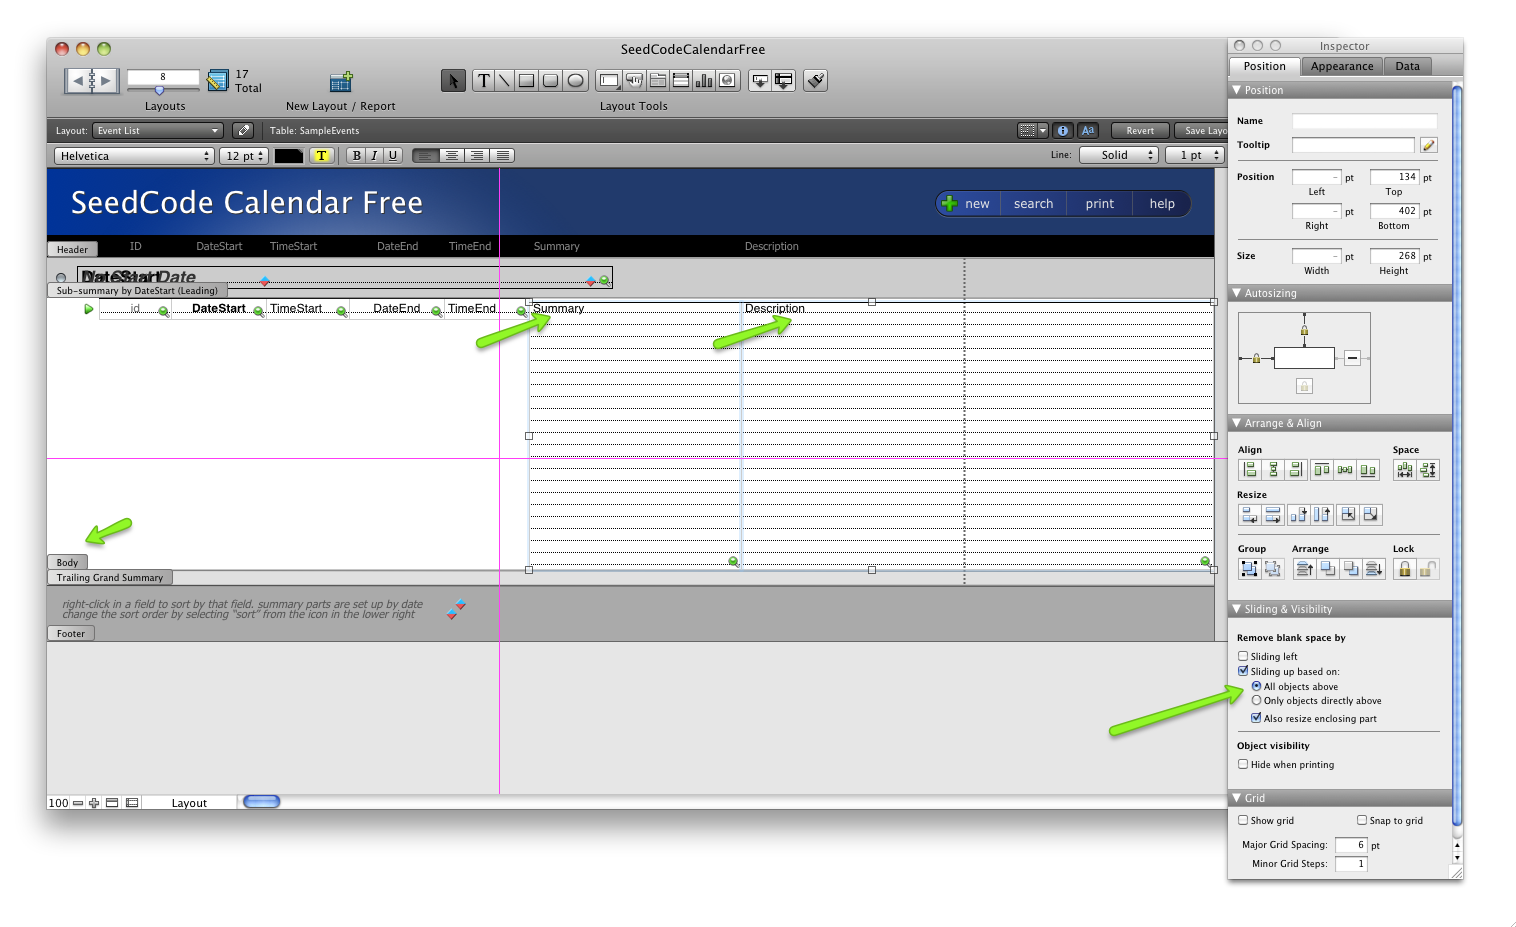Check Hide when printing
Viewport: 1516px width, 927px height.
pyautogui.click(x=1243, y=765)
